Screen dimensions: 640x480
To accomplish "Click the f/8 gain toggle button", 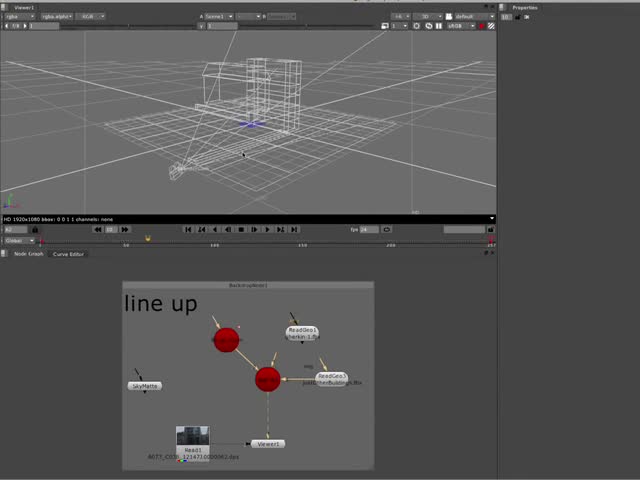I will coord(16,26).
